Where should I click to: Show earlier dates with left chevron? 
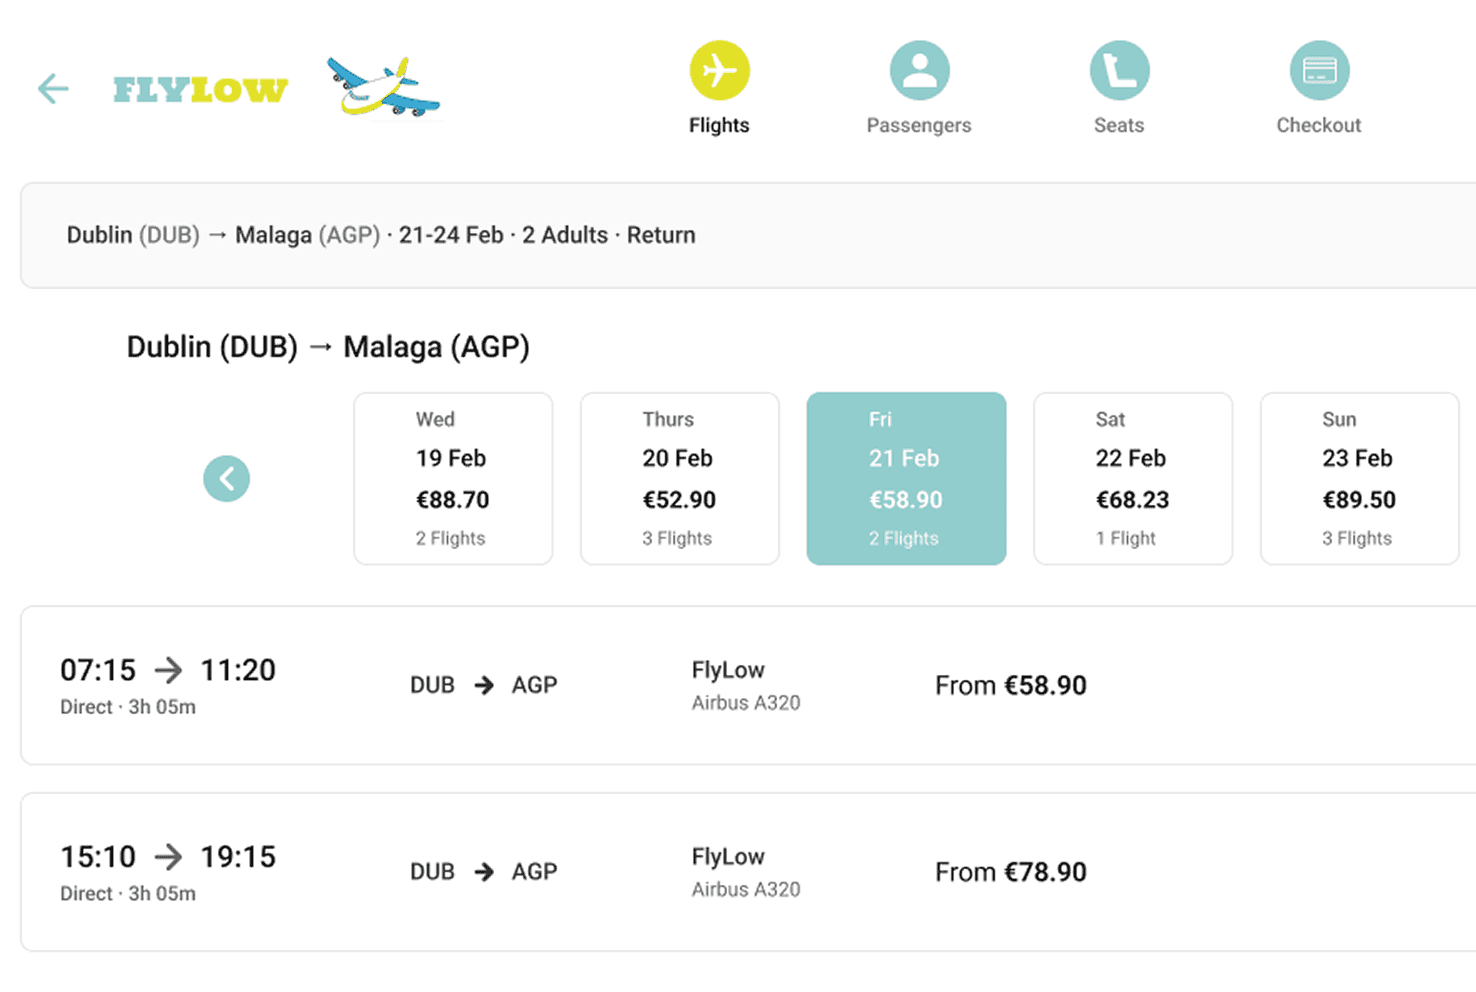227,479
